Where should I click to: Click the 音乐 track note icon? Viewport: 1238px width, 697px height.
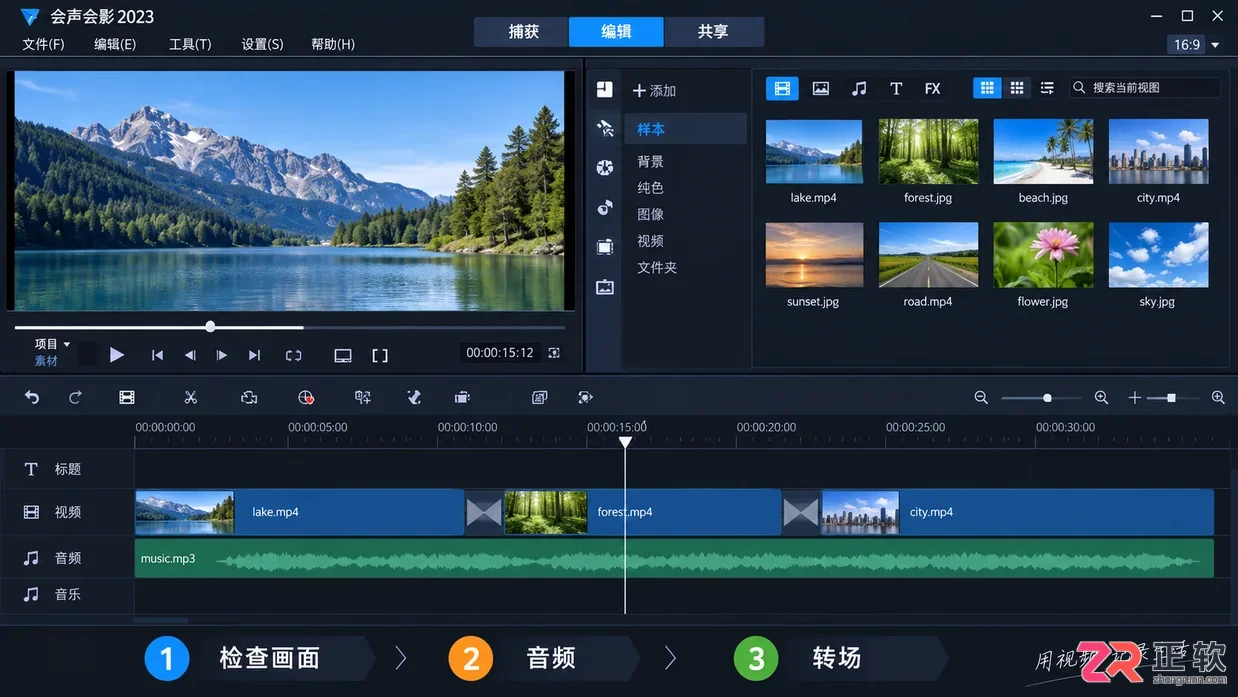(x=31, y=594)
